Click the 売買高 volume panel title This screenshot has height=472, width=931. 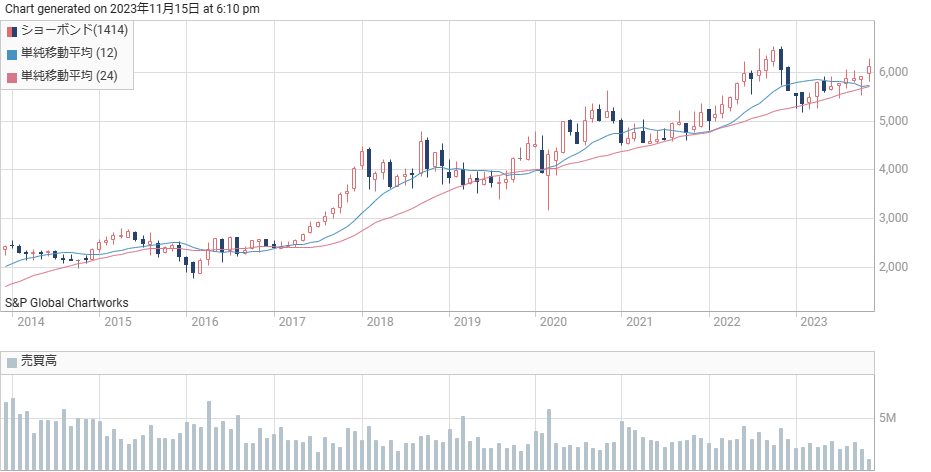click(39, 360)
